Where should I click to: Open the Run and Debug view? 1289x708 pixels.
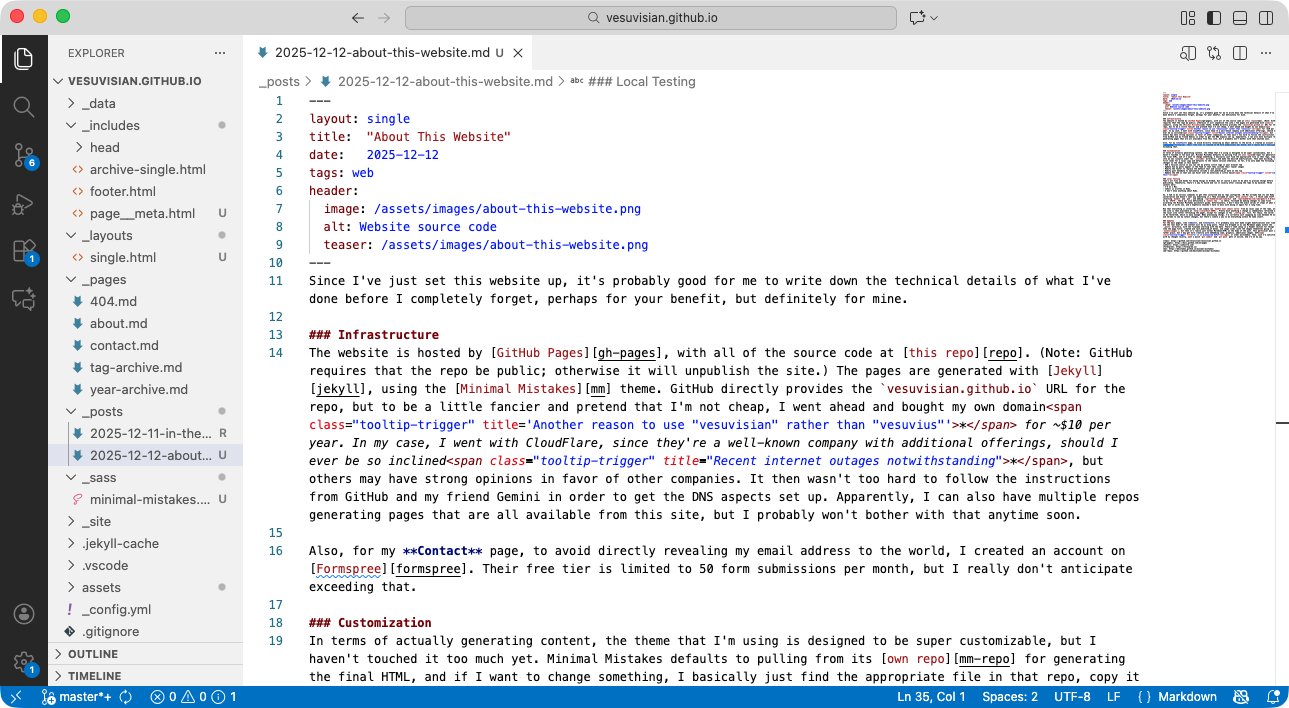23,204
